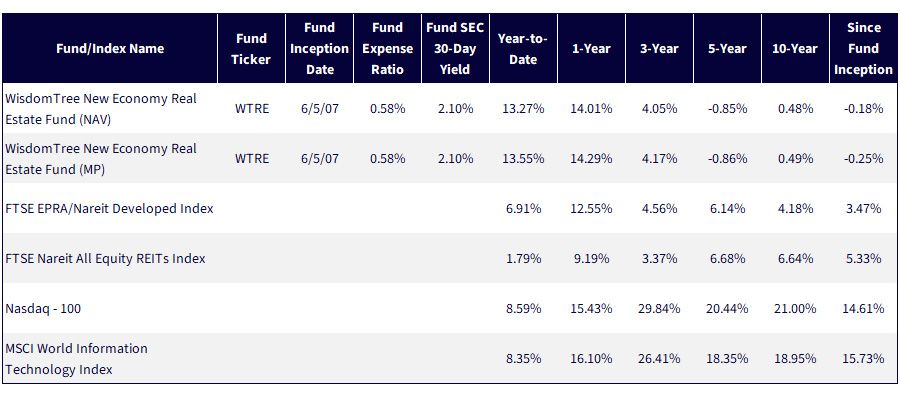
Task: Click the 13.55% Year-to-Date MP value
Action: 523,159
